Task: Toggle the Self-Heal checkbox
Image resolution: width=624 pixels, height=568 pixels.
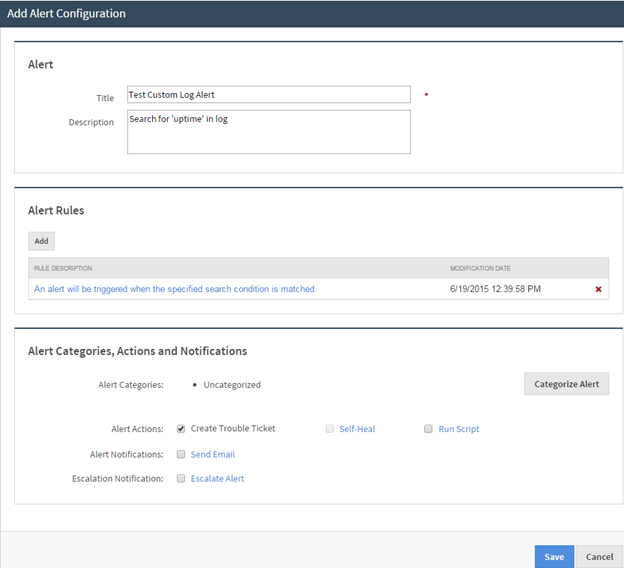Action: (330, 429)
